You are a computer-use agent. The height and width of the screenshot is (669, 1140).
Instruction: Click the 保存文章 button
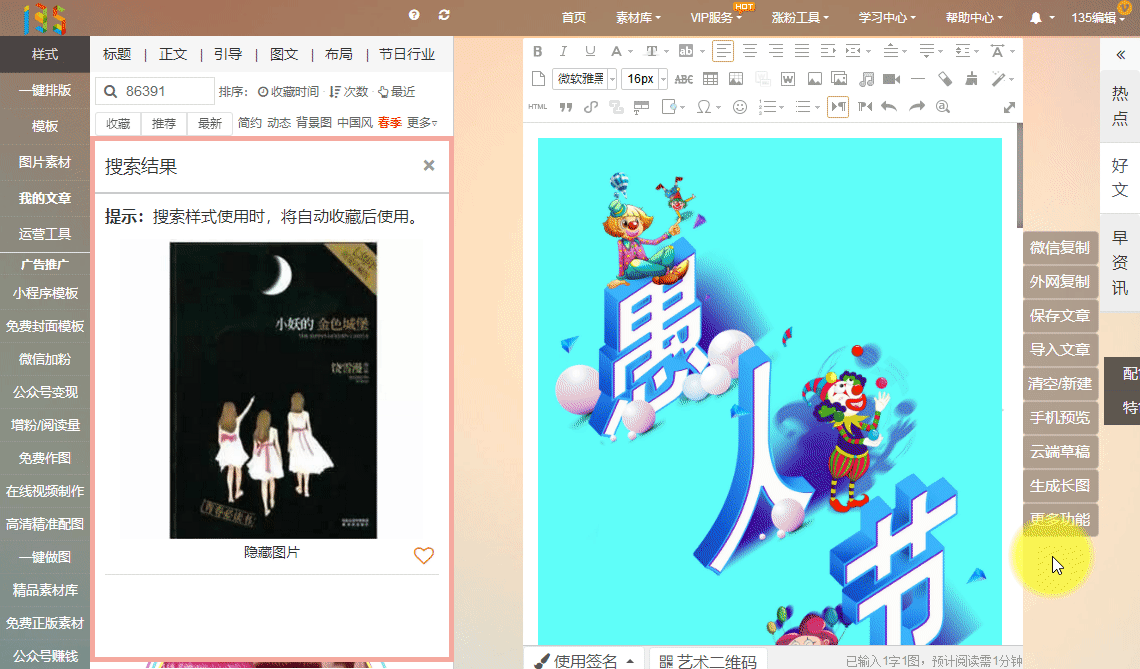[x=1060, y=316]
